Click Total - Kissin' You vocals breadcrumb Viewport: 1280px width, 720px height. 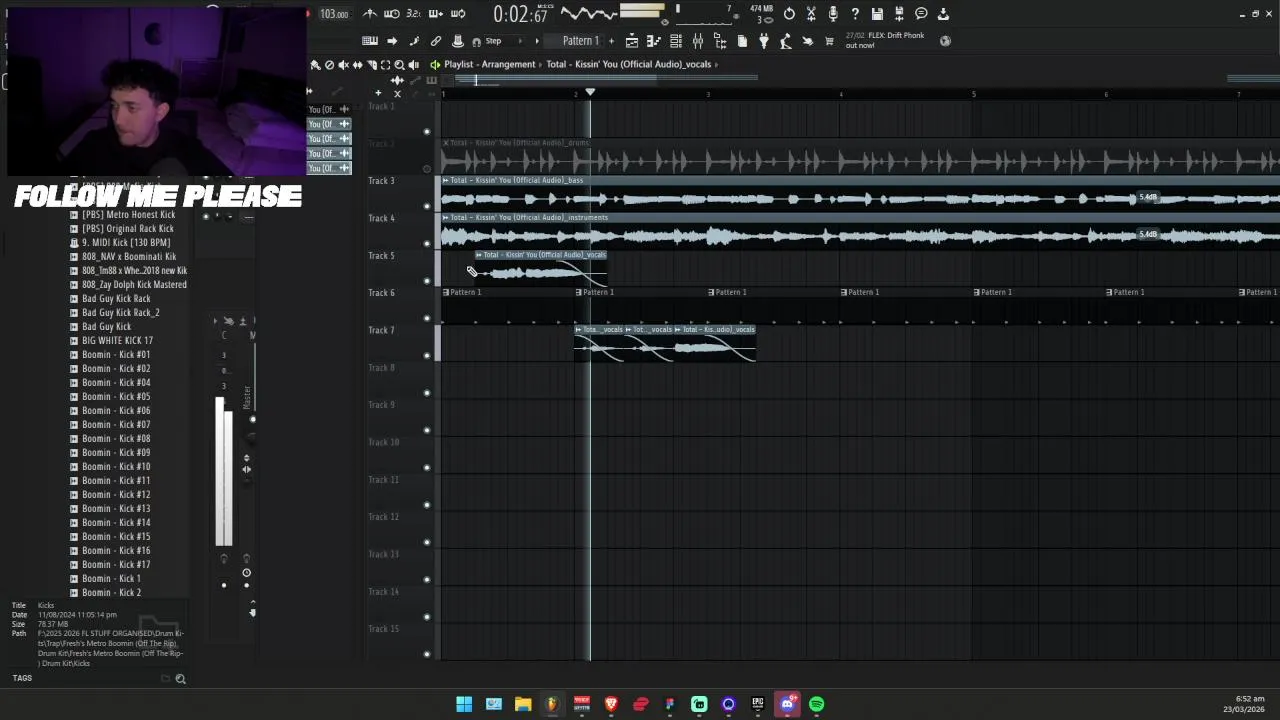[628, 64]
